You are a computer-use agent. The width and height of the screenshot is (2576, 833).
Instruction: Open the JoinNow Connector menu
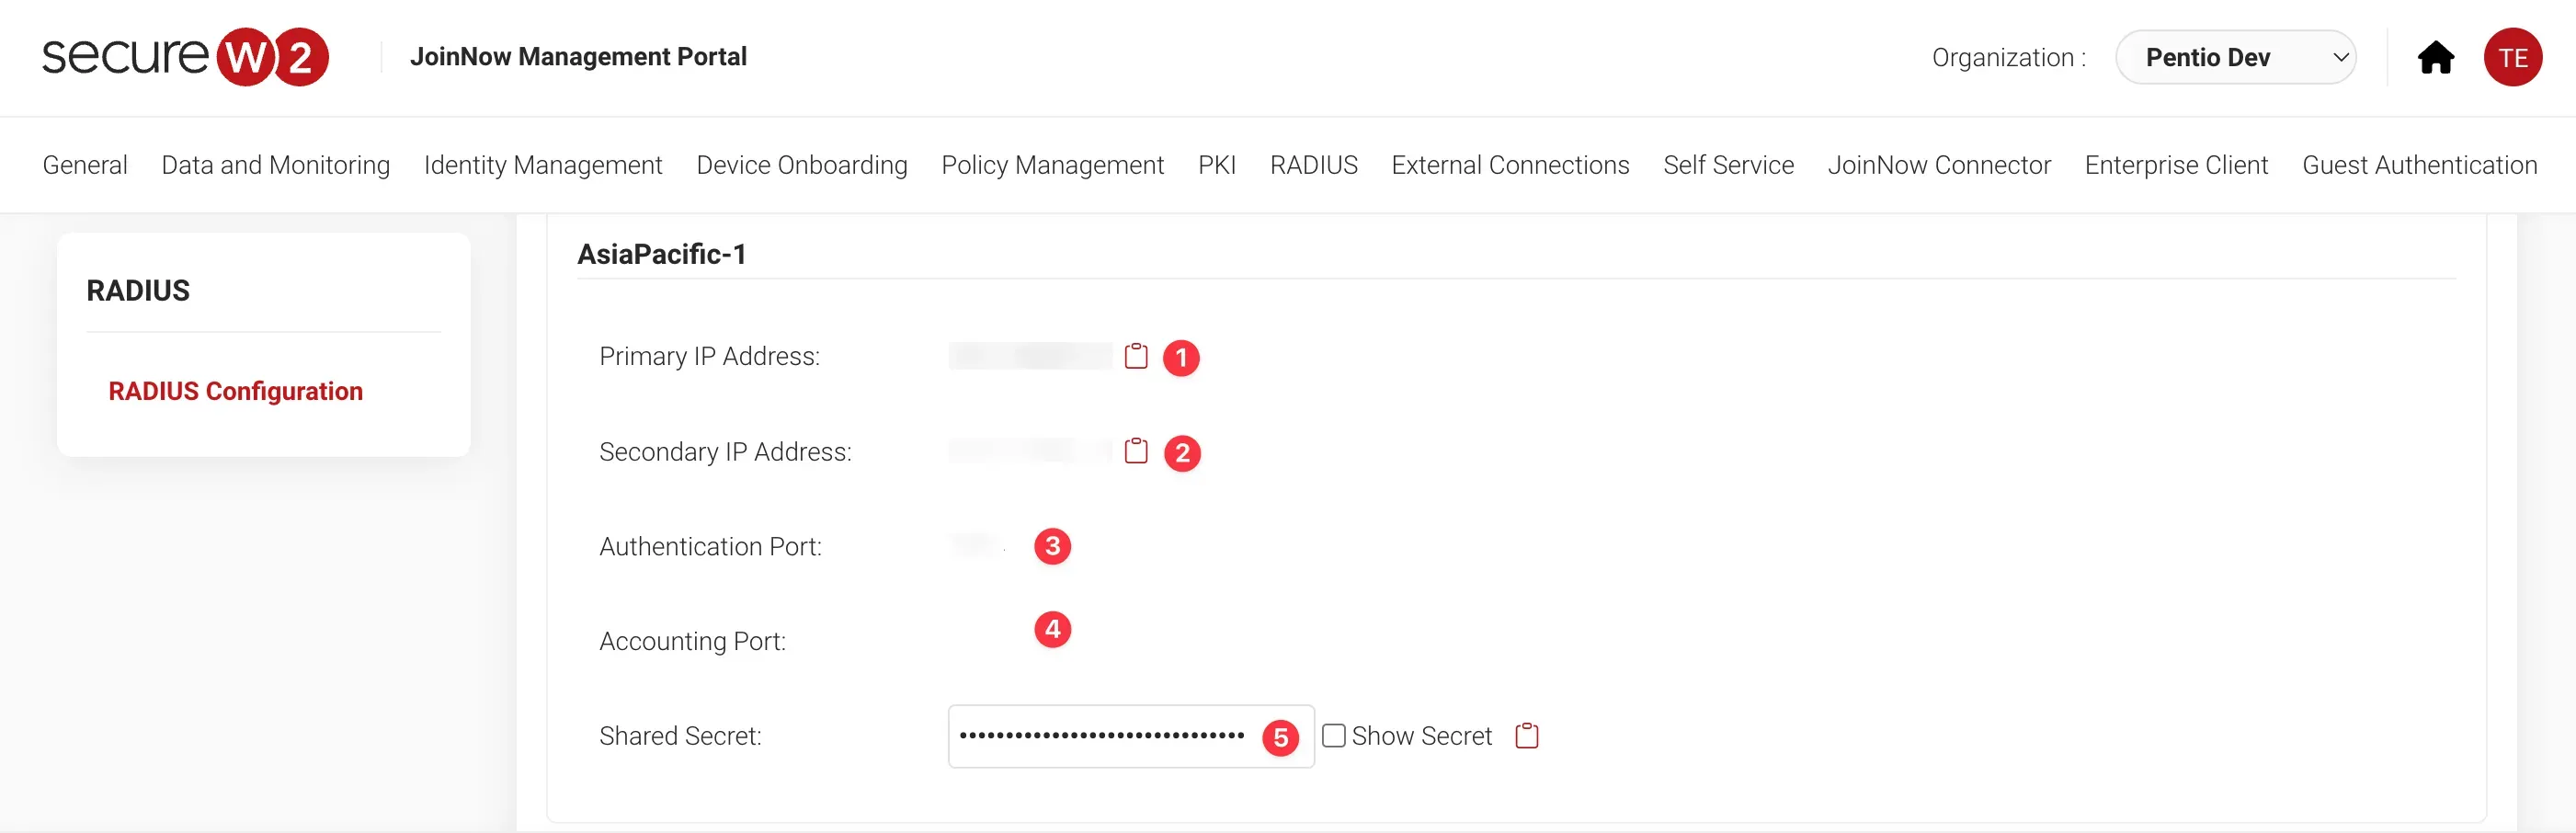(x=1938, y=165)
